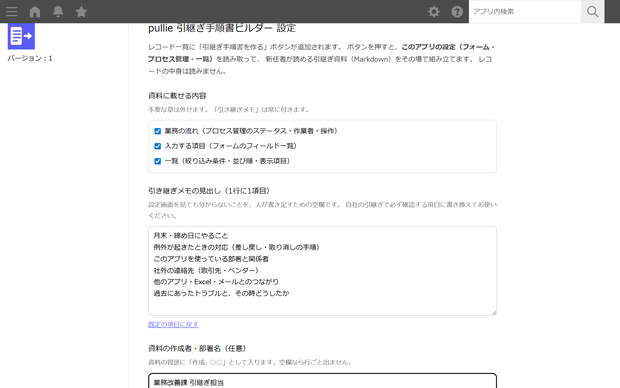
Task: Open favorites star icon
Action: point(81,11)
